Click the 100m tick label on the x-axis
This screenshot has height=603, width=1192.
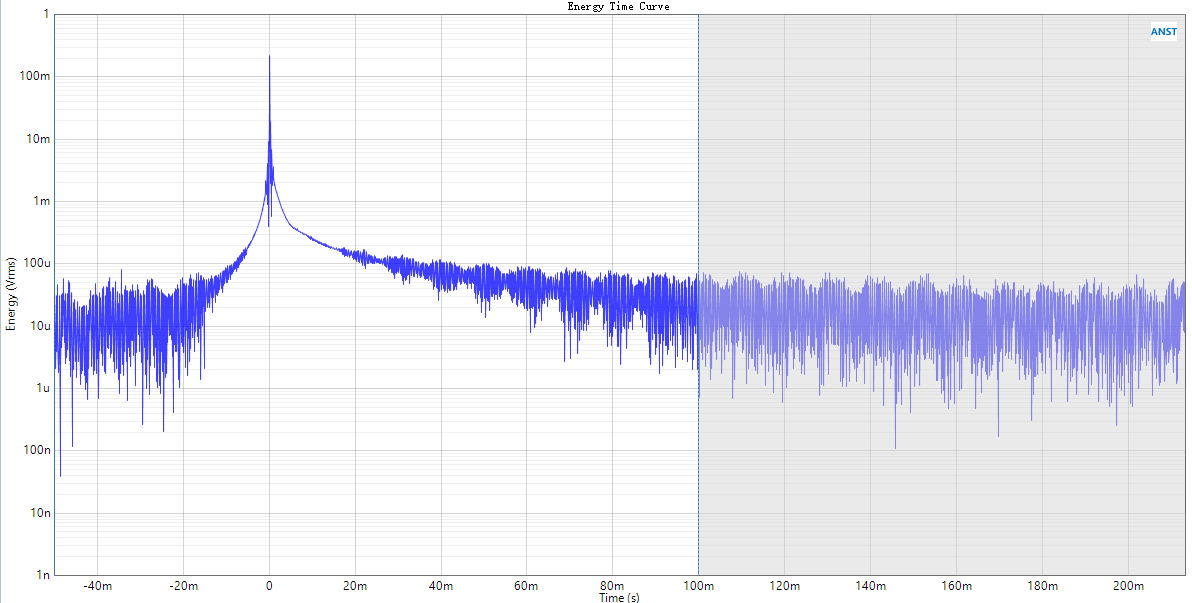(698, 586)
